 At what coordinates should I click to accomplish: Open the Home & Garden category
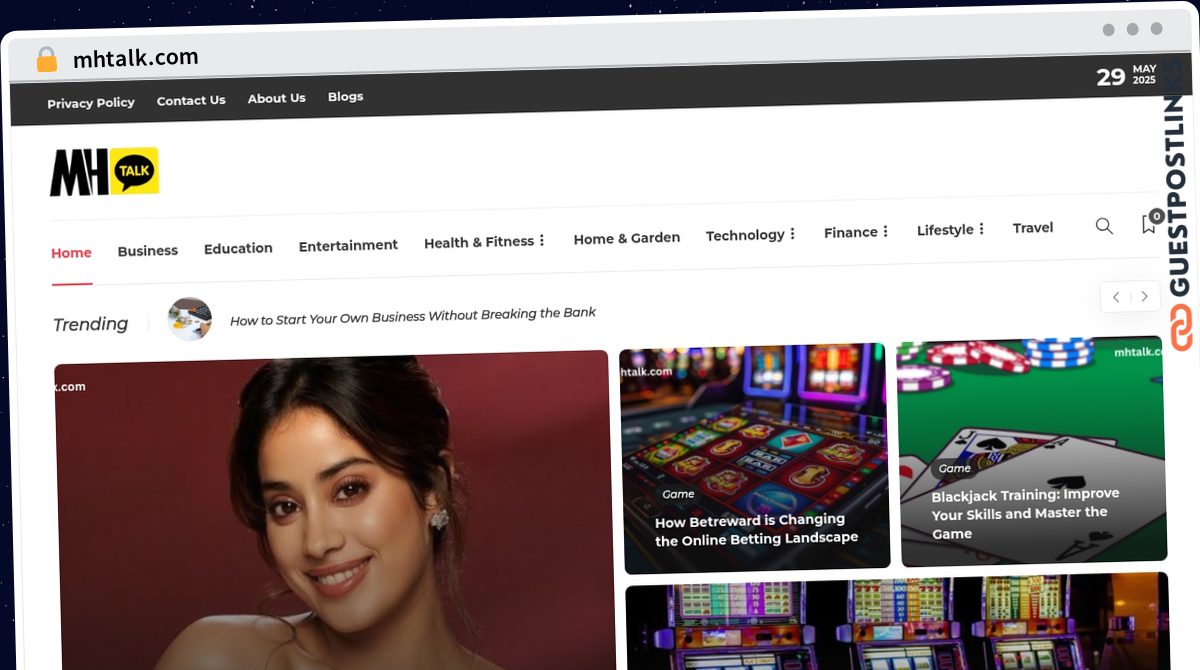pos(627,238)
